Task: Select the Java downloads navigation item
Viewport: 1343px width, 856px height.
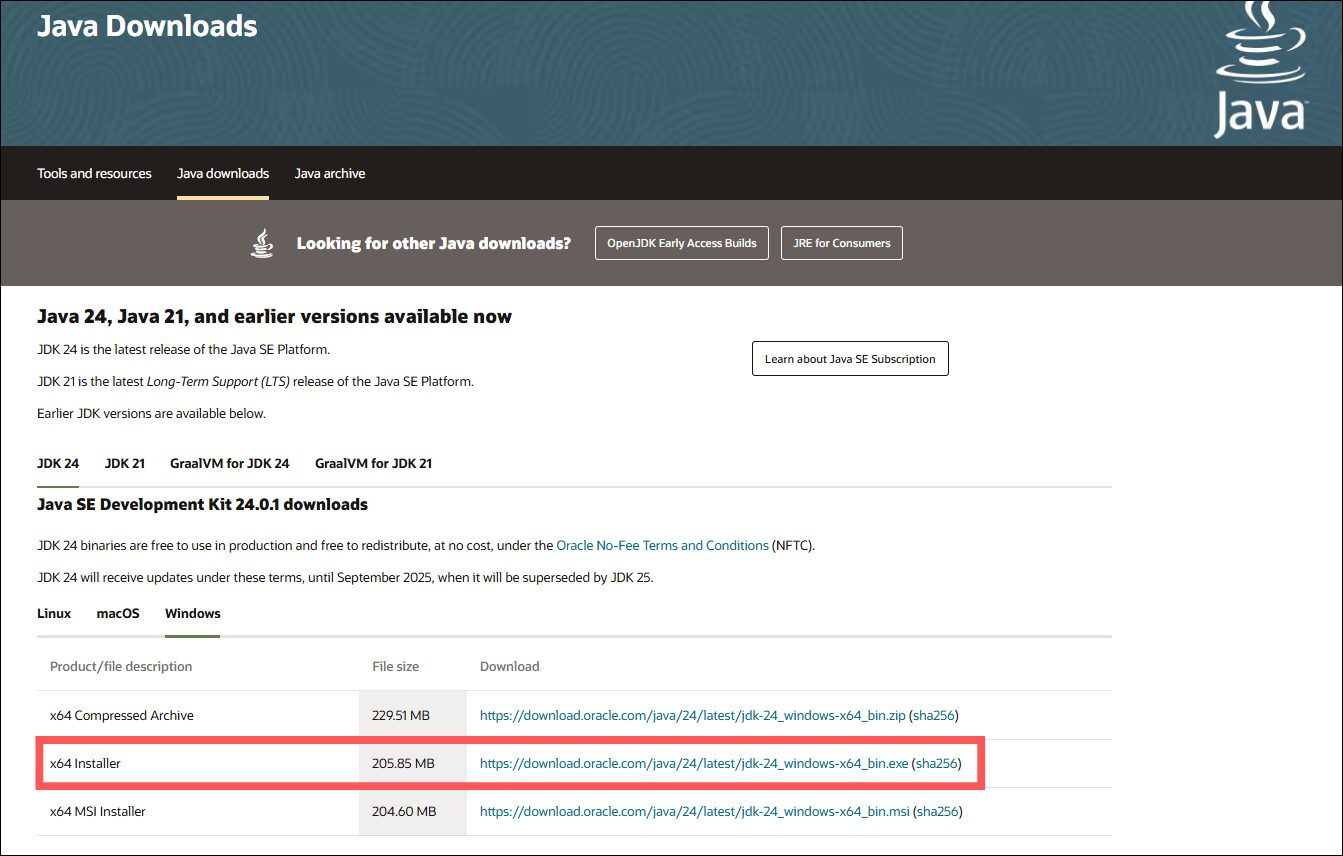Action: [223, 173]
